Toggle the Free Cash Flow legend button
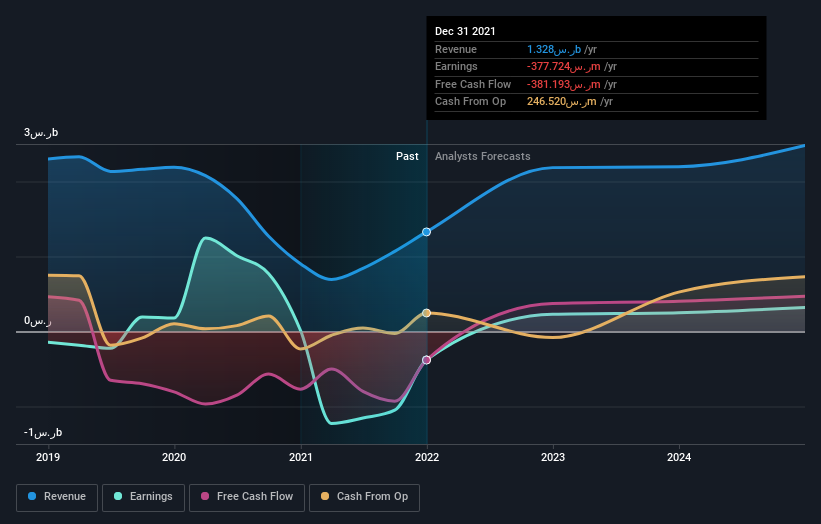 coord(247,497)
